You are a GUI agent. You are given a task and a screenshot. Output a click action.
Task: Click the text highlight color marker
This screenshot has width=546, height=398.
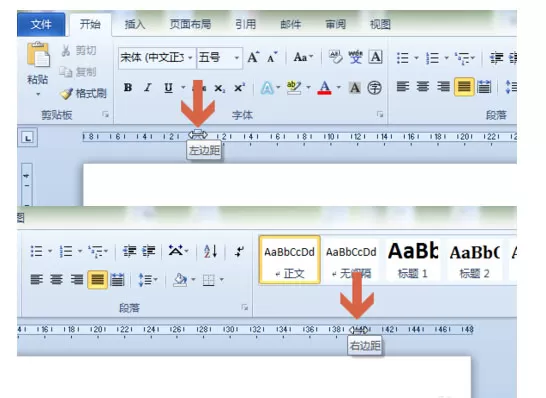point(294,87)
